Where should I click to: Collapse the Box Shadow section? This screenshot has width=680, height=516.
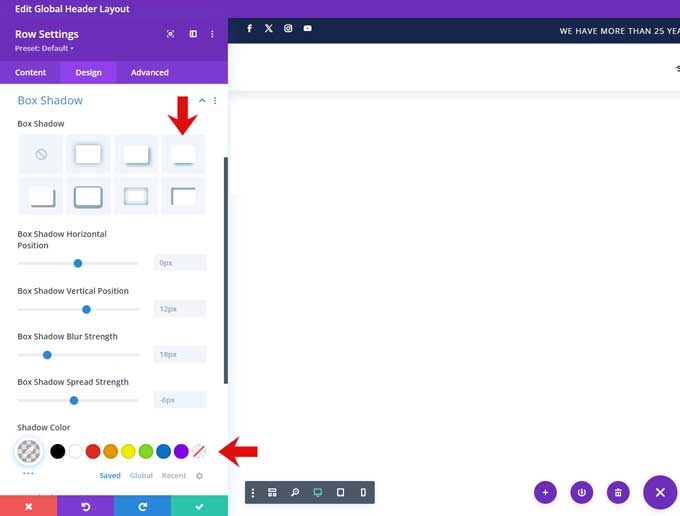(202, 101)
